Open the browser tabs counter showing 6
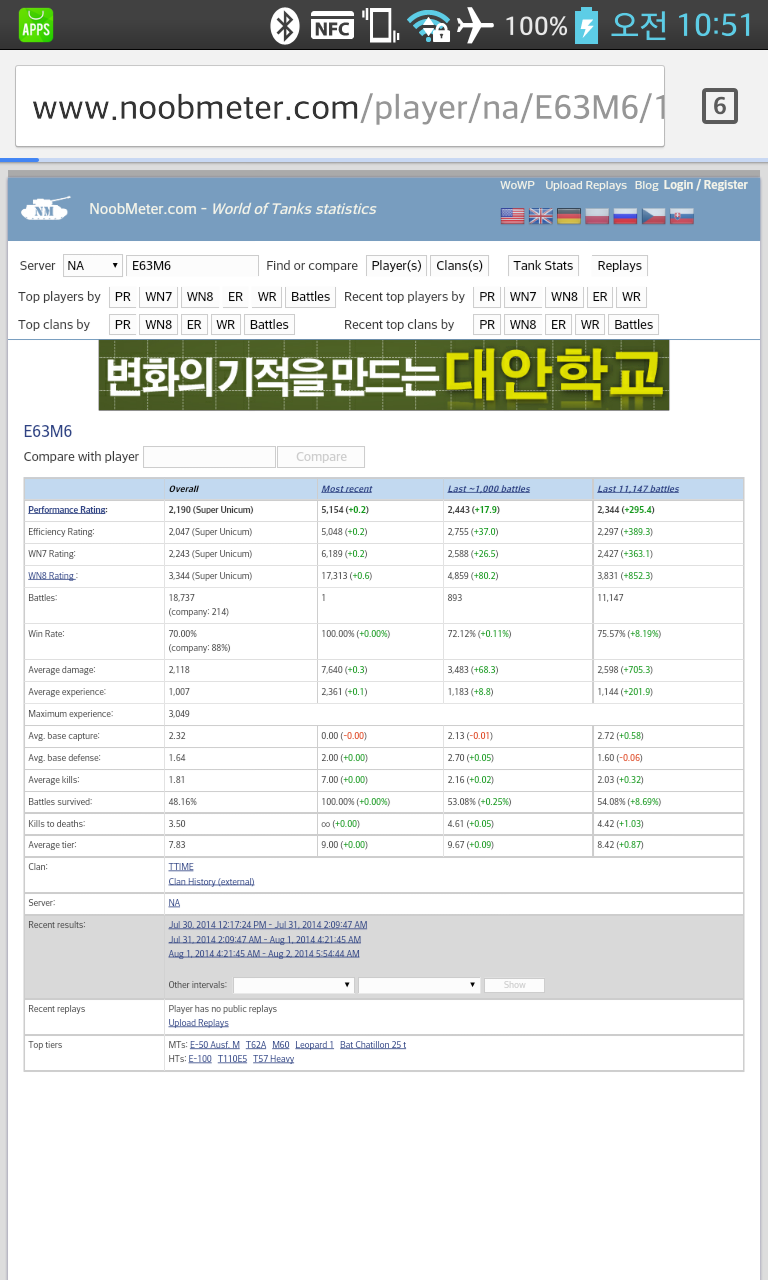 (719, 106)
